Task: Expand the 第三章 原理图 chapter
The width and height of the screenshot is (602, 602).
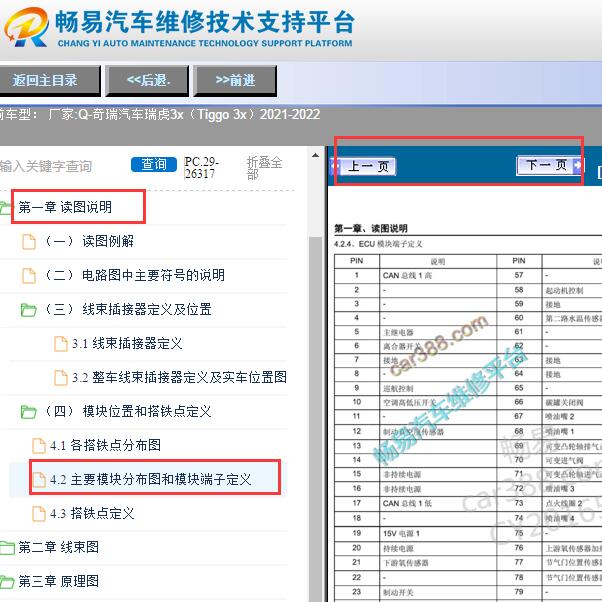Action: tap(58, 581)
